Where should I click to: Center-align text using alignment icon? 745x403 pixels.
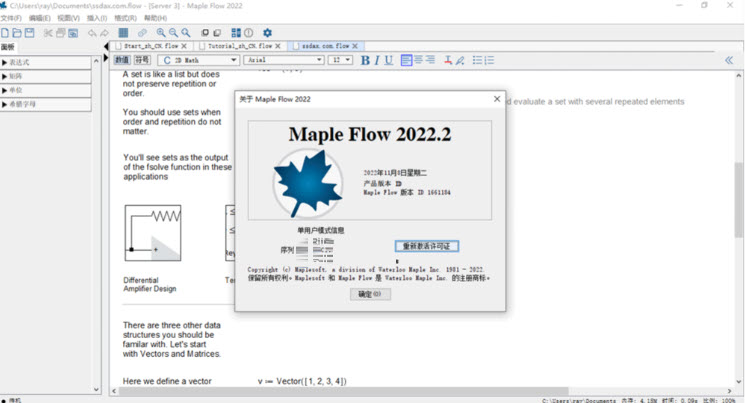point(418,60)
